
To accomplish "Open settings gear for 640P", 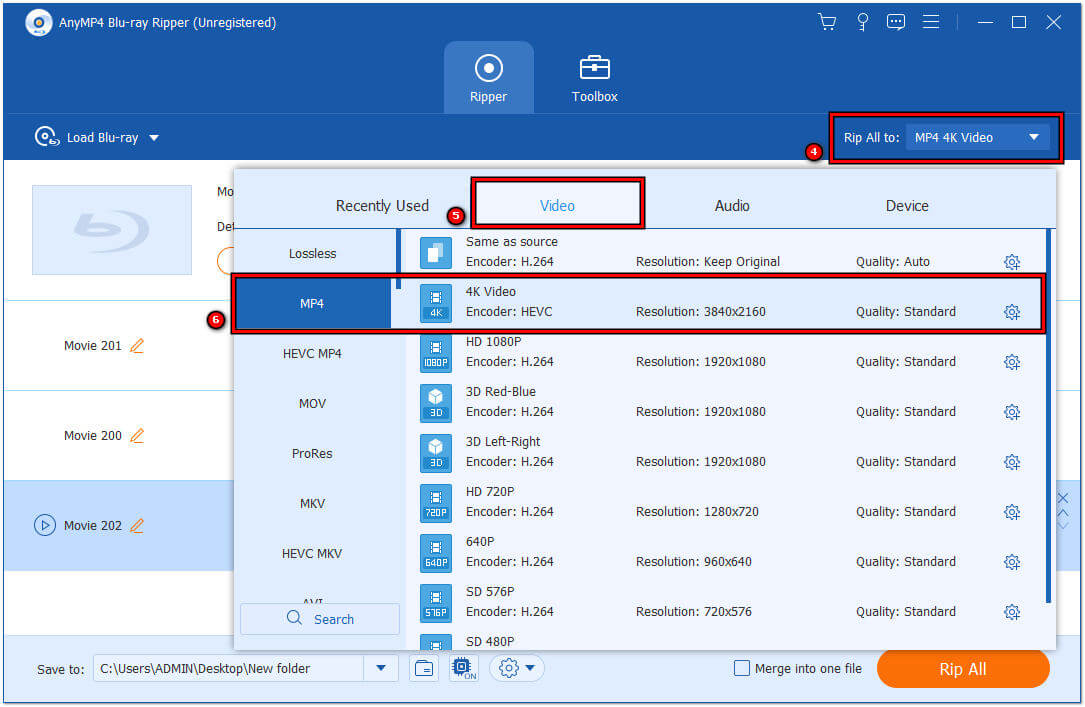I will pos(1012,562).
